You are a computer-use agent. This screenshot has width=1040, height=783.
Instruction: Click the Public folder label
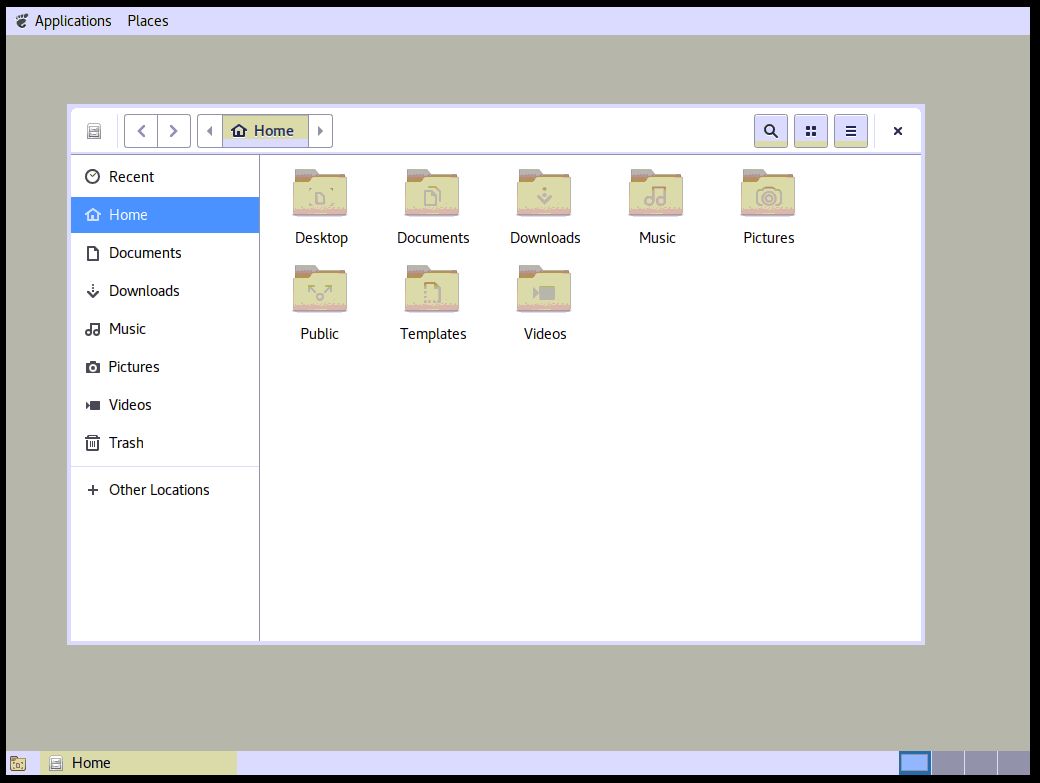(x=319, y=334)
